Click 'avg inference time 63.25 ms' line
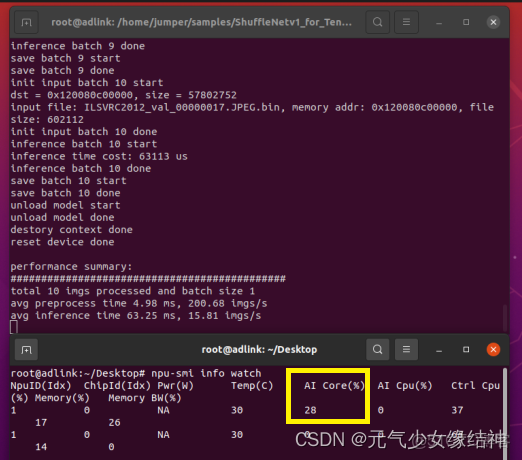 (136, 316)
